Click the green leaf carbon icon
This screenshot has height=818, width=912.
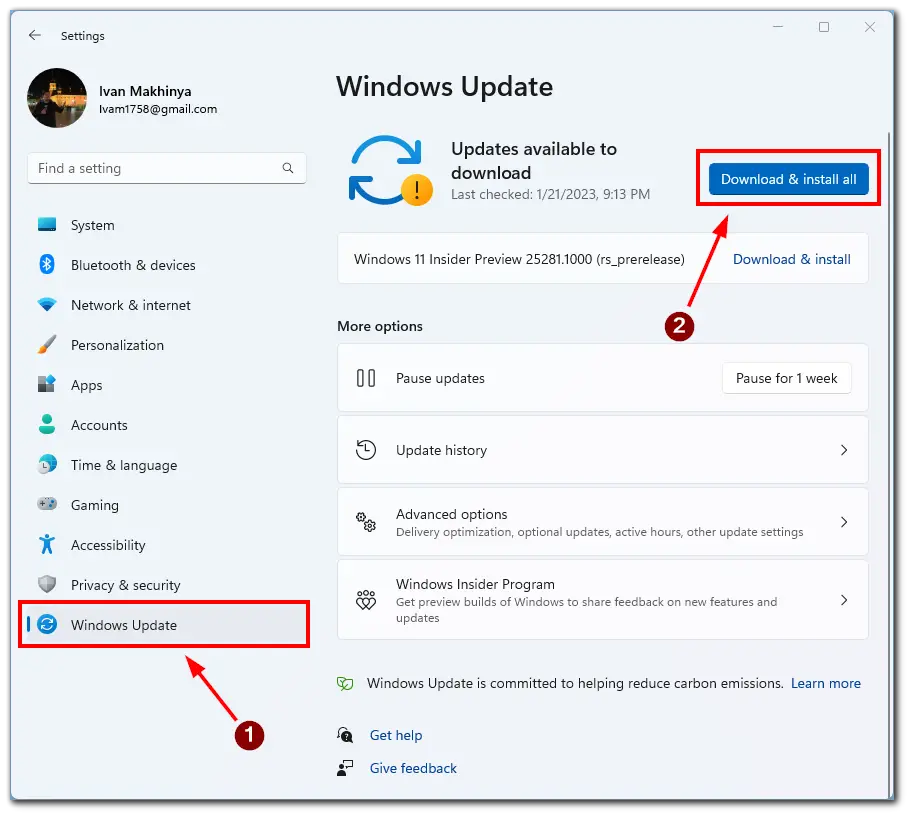pos(345,683)
